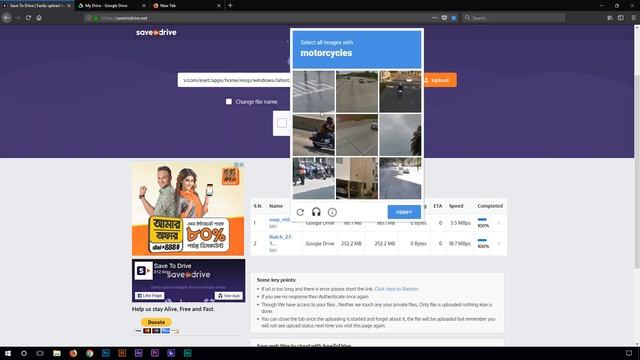Viewport: 640px width, 360px height.
Task: Open Windows notification center
Action: coord(629,353)
